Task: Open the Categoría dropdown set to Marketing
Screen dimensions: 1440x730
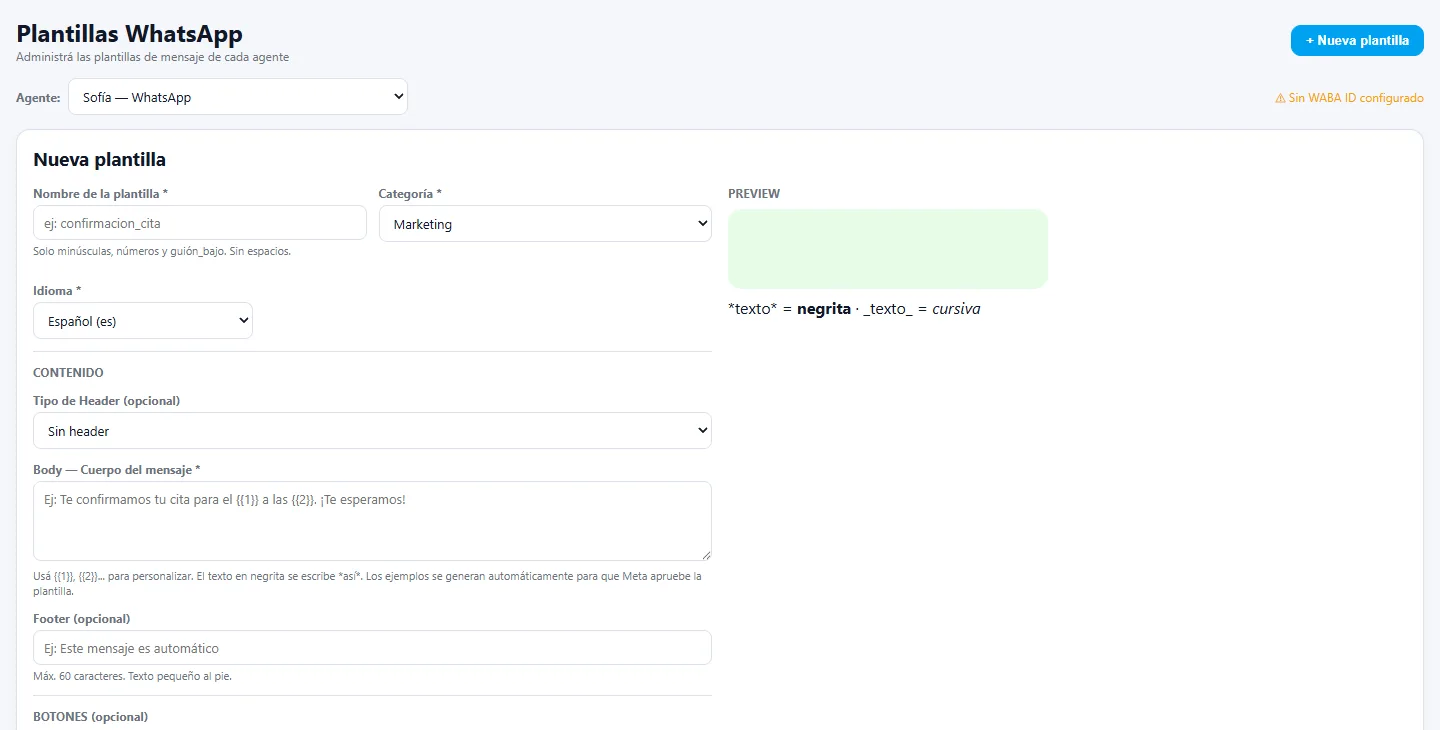Action: pos(545,224)
